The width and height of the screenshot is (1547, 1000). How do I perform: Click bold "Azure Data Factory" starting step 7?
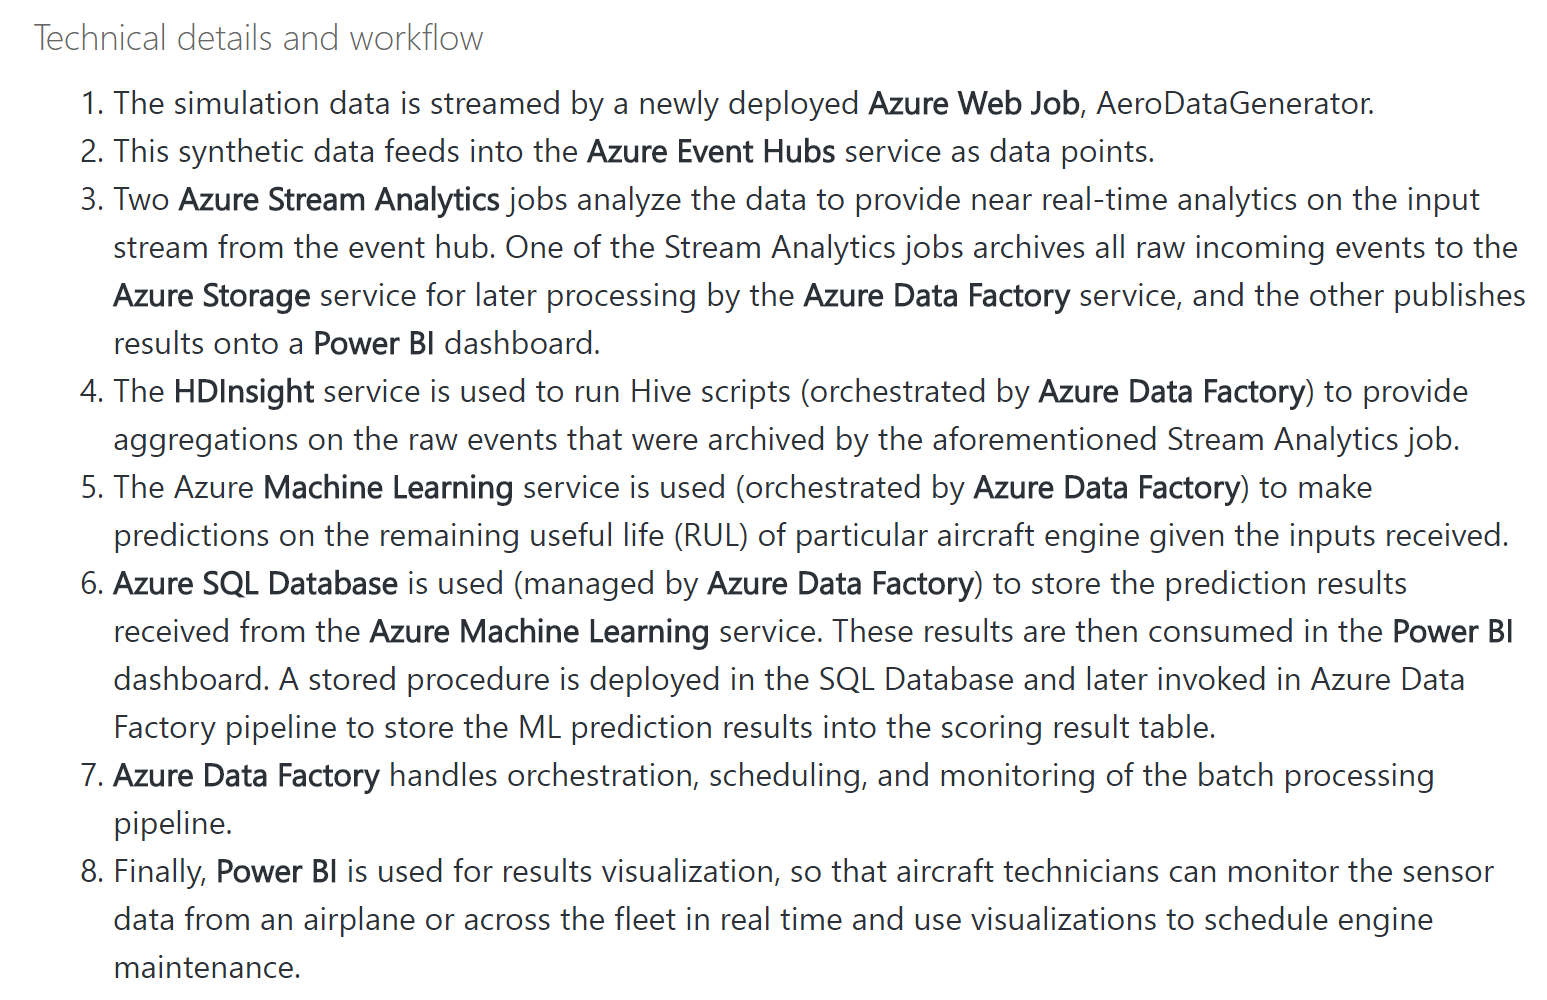(x=246, y=775)
